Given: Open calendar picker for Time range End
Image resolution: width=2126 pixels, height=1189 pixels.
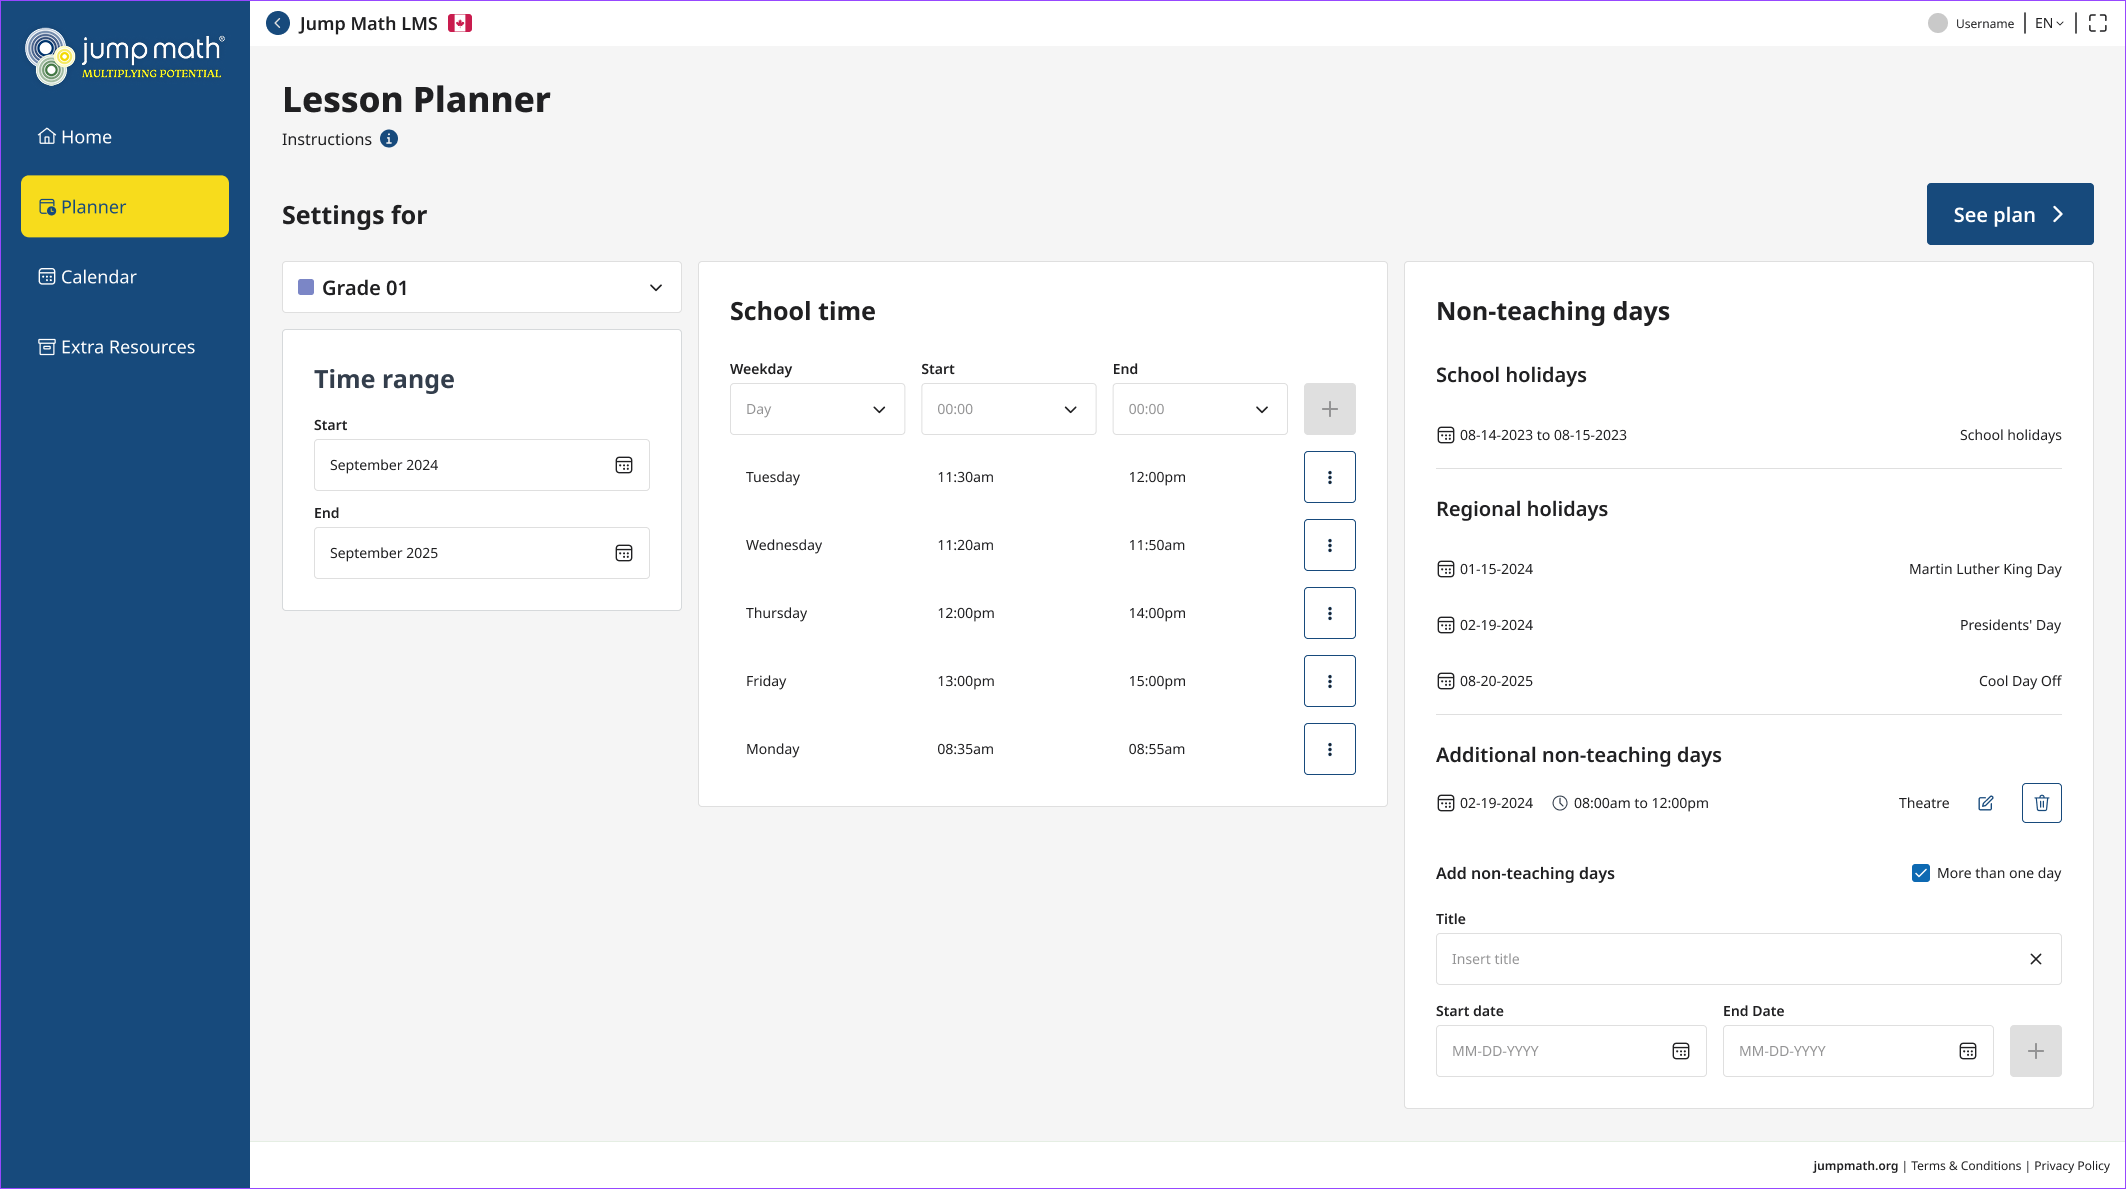Looking at the screenshot, I should [624, 553].
